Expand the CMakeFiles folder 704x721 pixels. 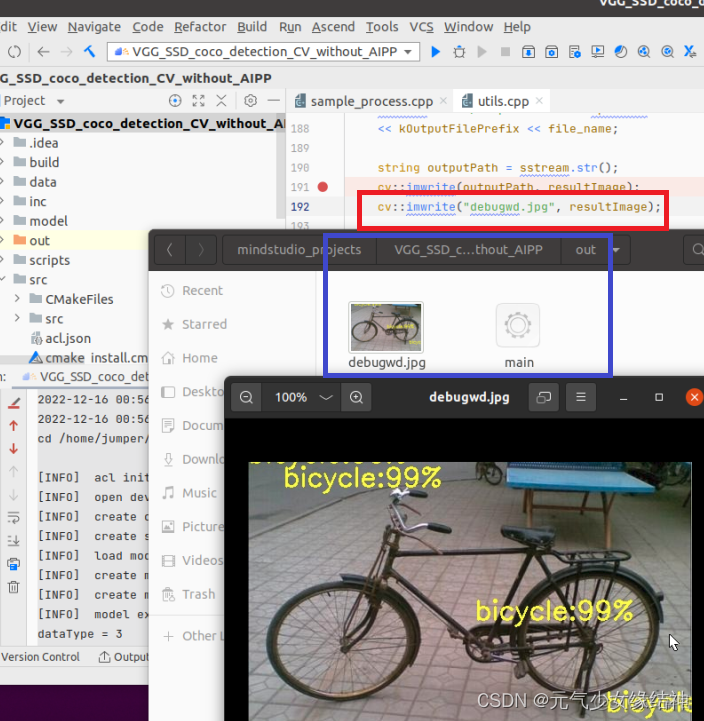click(x=17, y=299)
